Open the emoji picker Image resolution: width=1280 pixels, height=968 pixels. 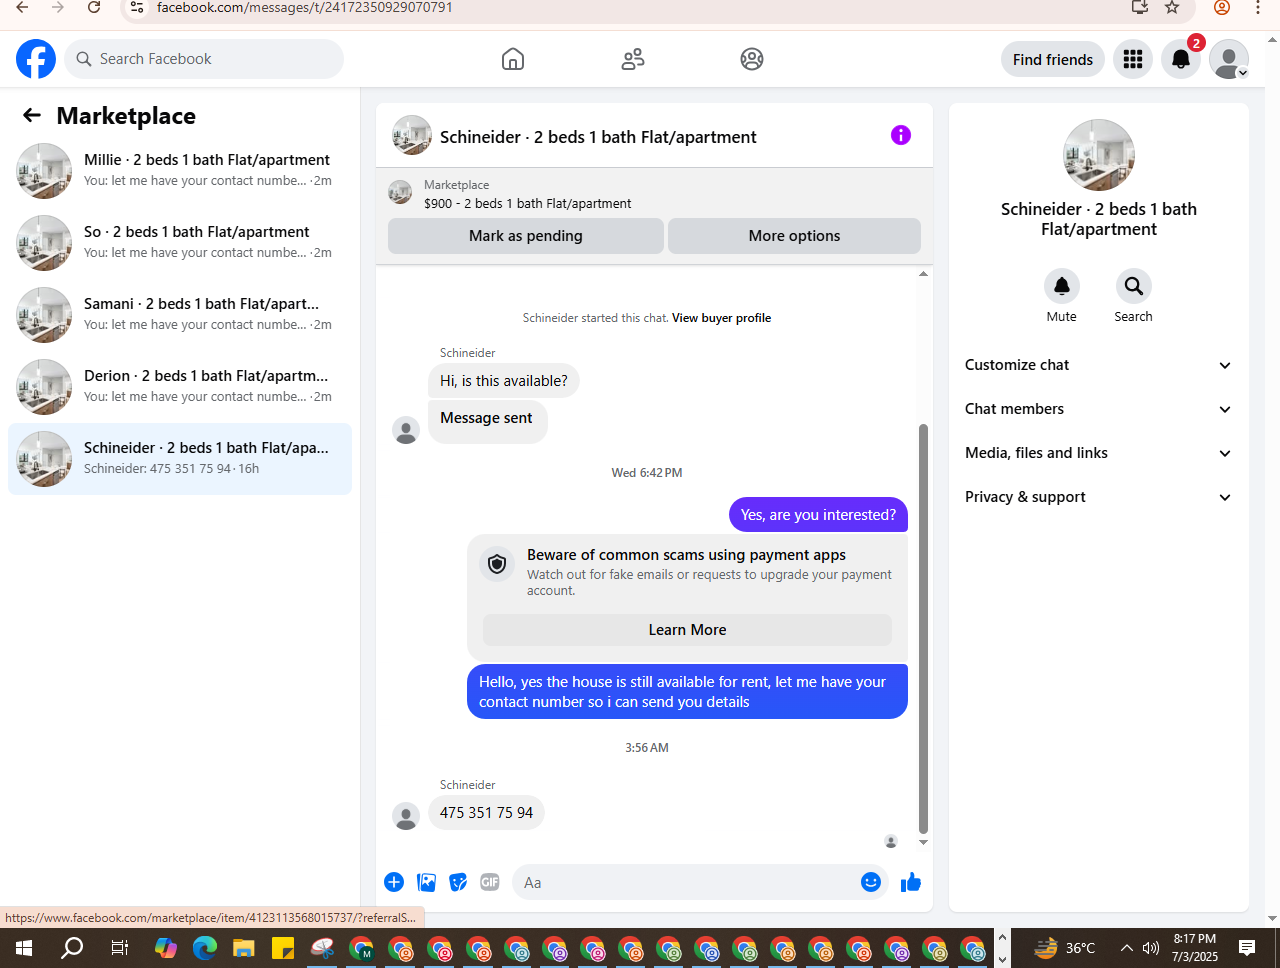pos(871,882)
